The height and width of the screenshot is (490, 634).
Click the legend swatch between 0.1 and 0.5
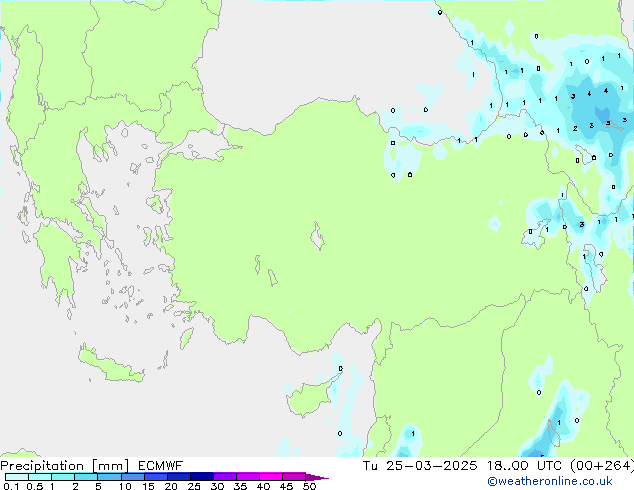(17, 477)
